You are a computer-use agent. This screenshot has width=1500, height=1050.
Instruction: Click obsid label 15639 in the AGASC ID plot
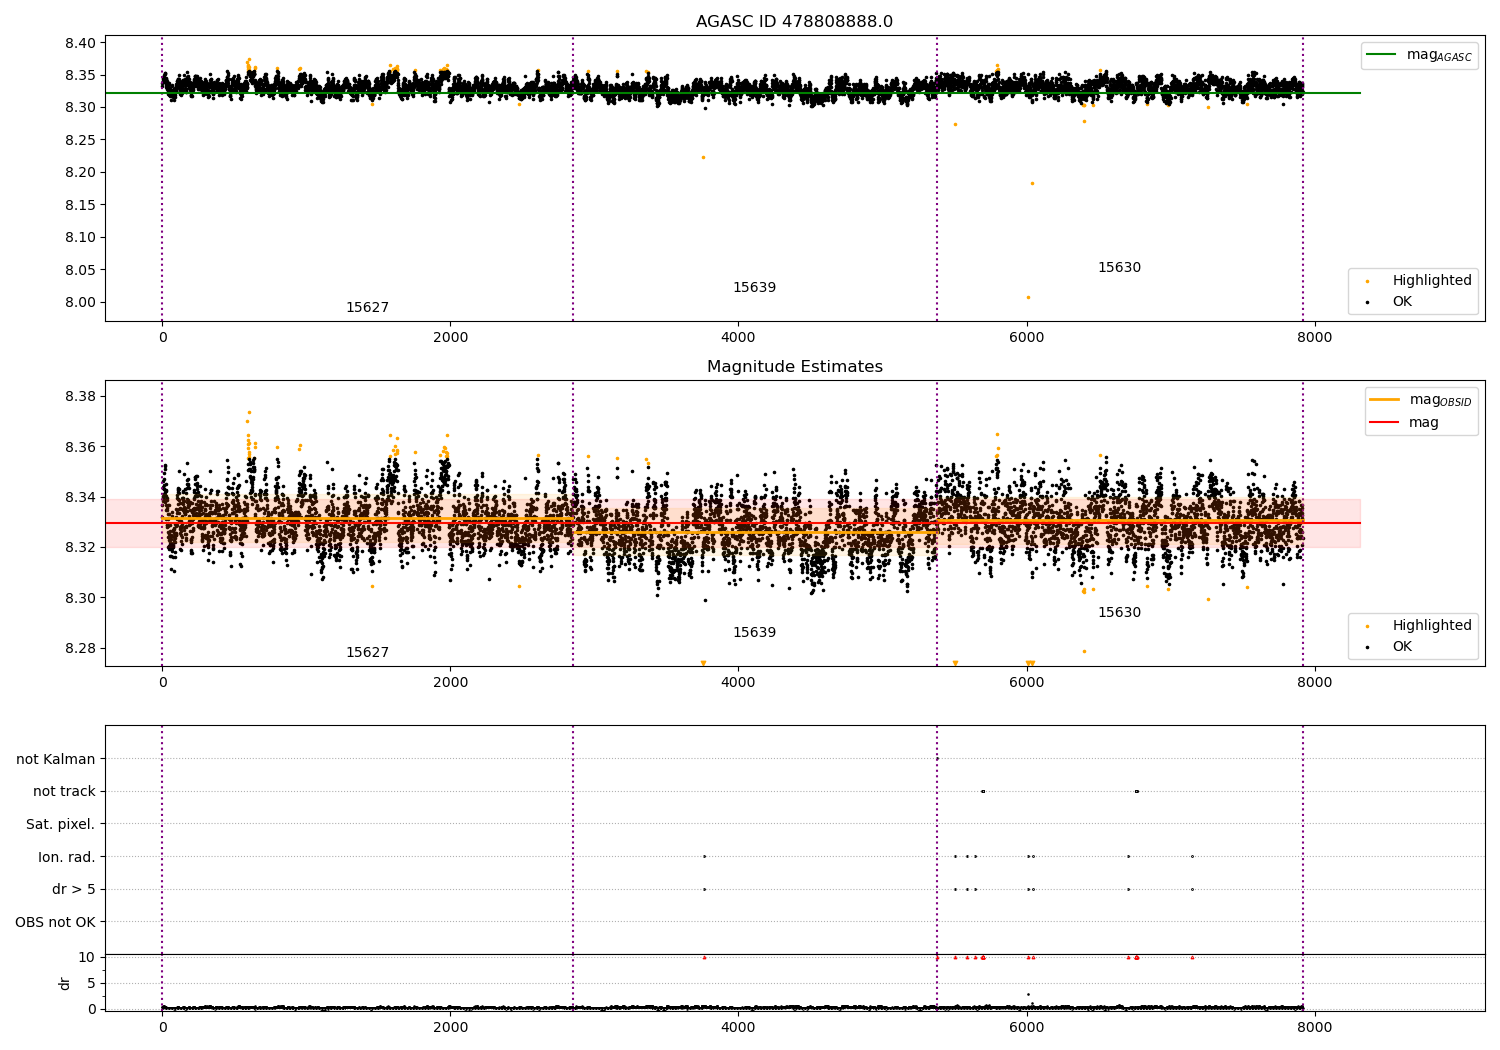[754, 288]
